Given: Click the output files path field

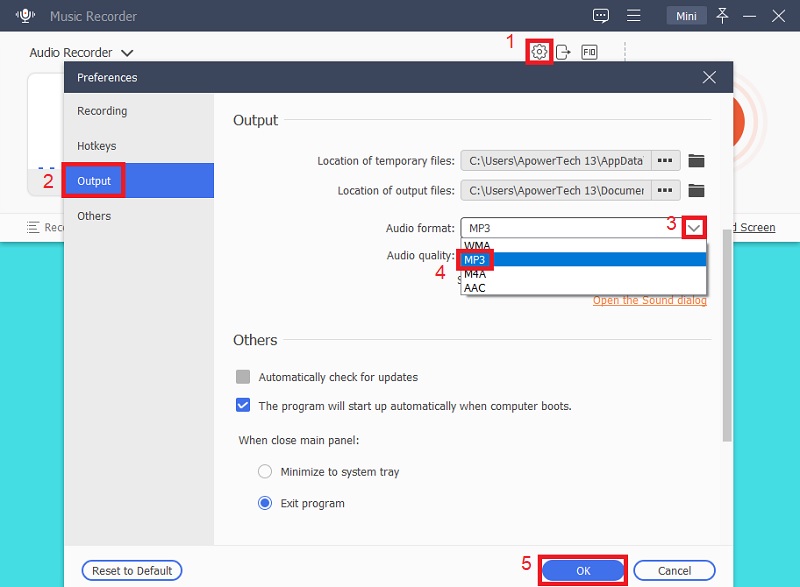Looking at the screenshot, I should tap(556, 190).
